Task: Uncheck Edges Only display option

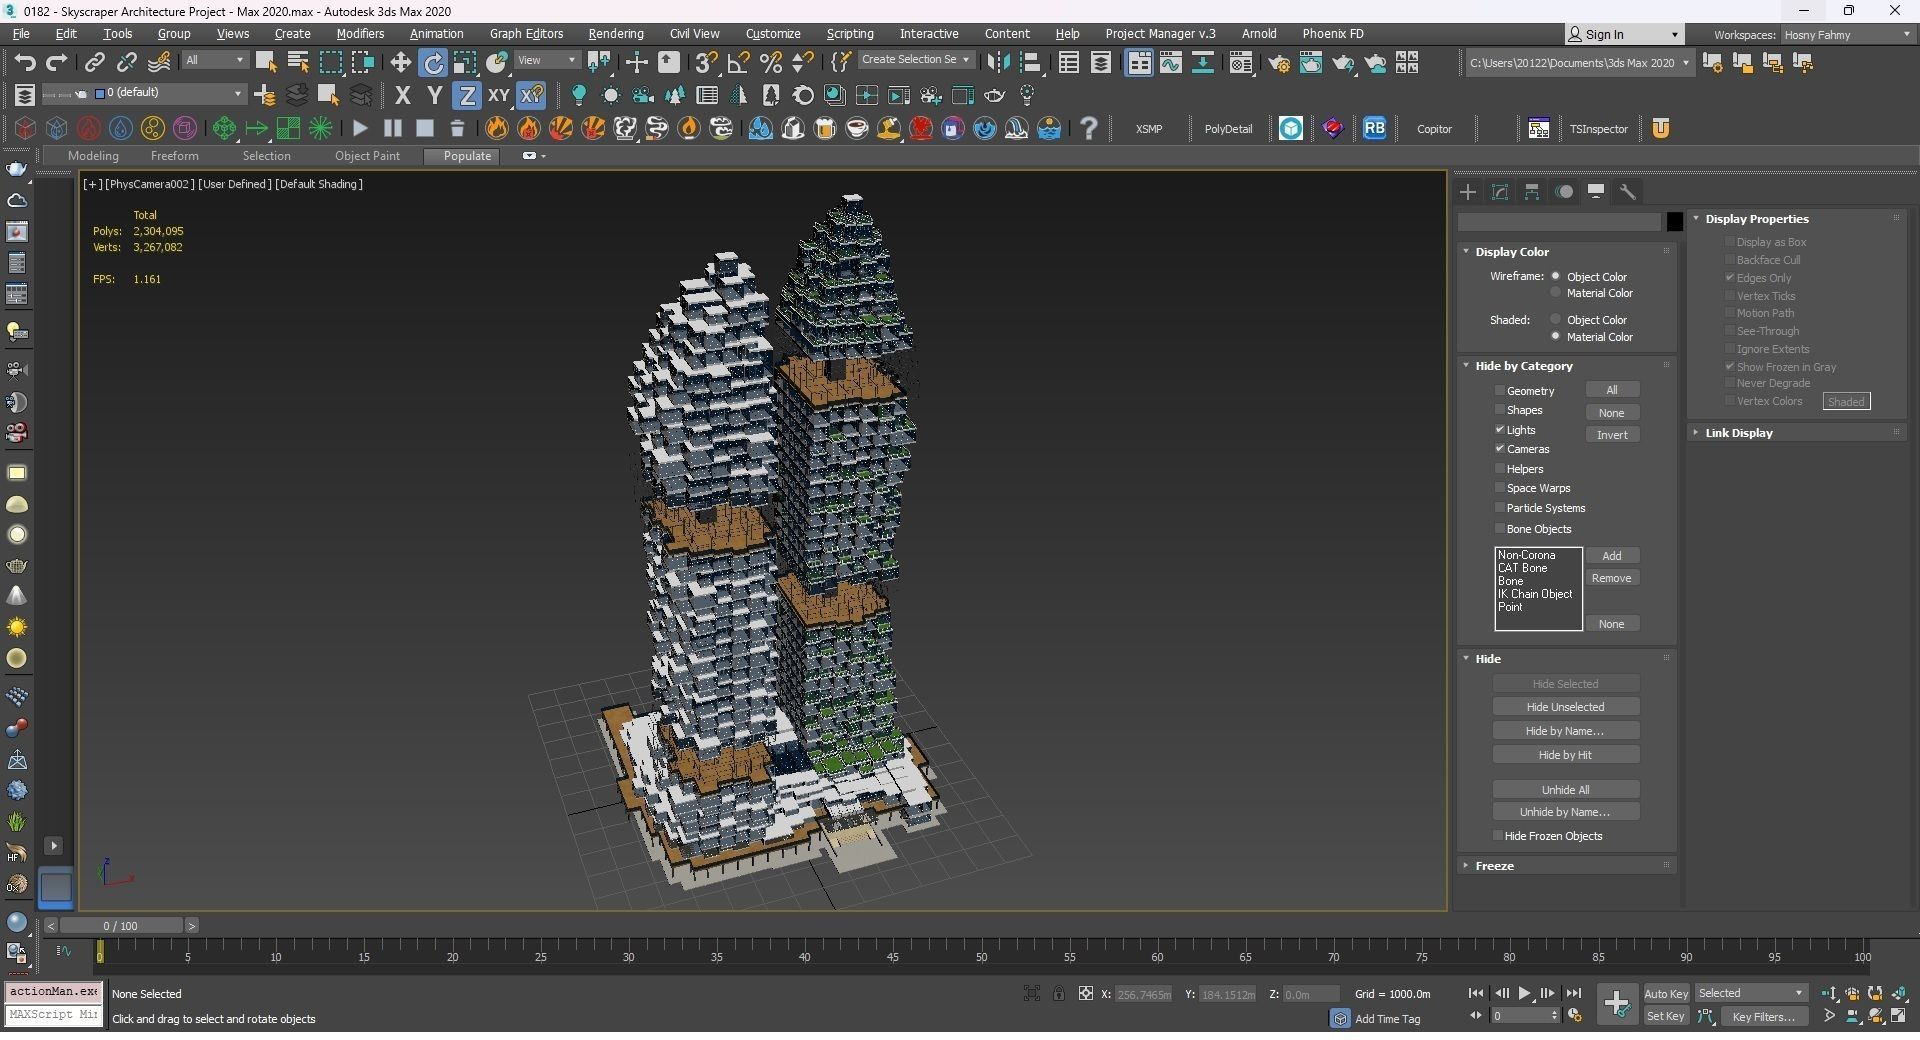Action: pyautogui.click(x=1731, y=278)
